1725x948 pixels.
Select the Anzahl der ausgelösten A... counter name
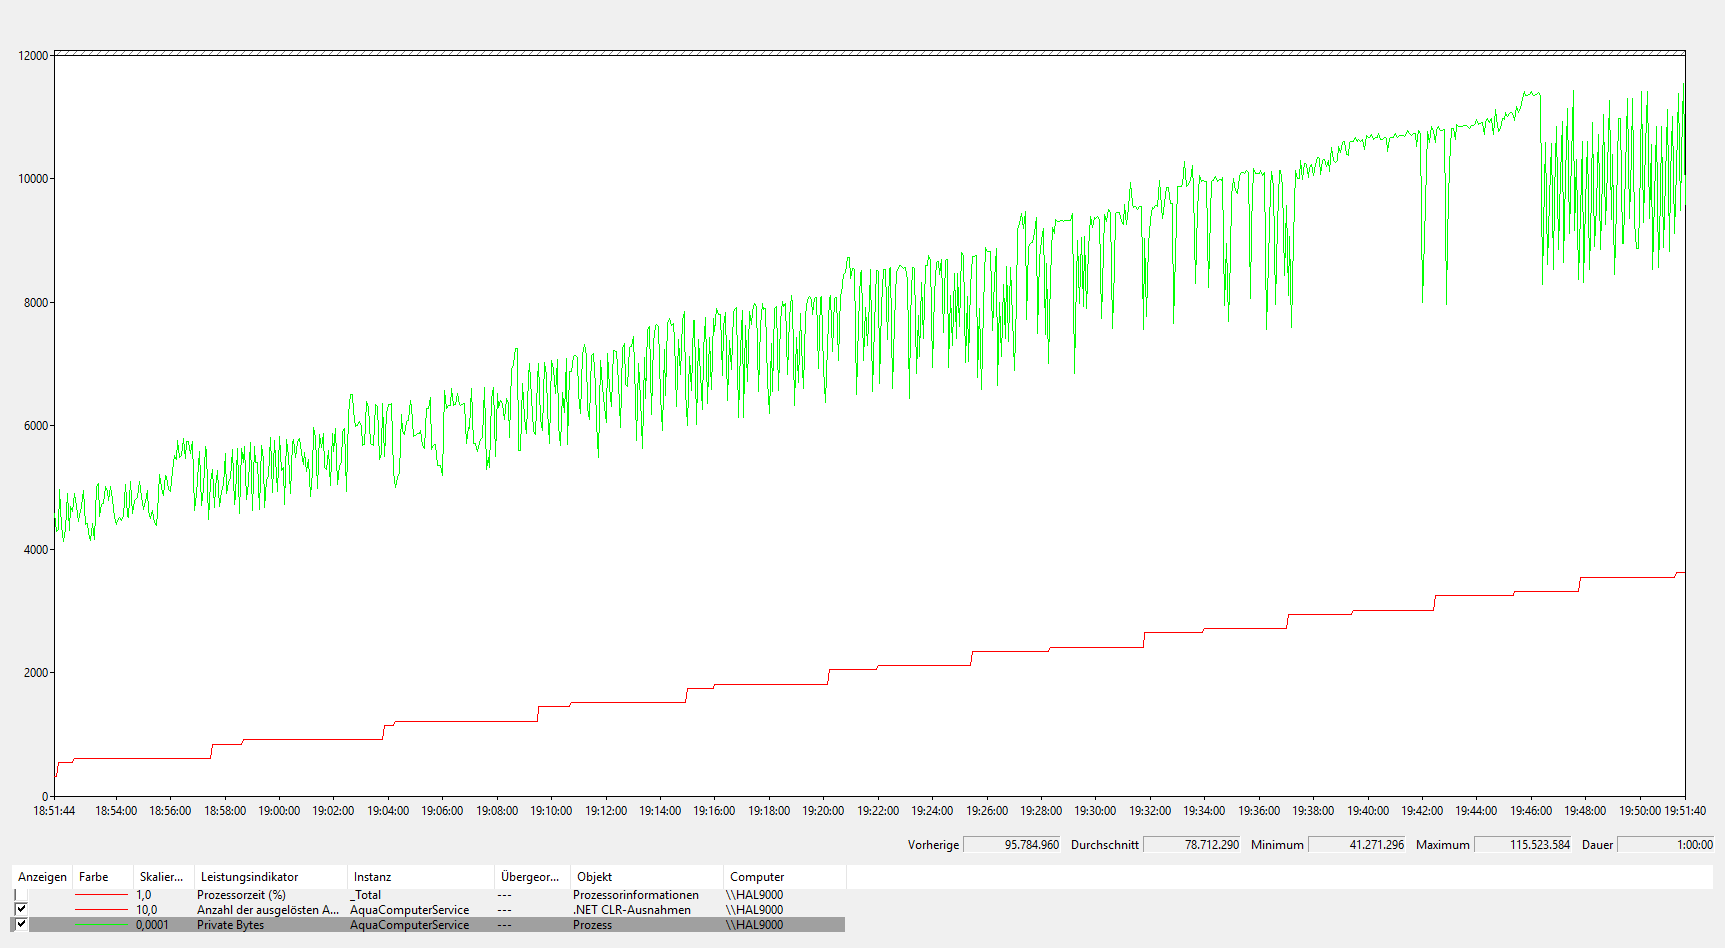click(x=267, y=910)
